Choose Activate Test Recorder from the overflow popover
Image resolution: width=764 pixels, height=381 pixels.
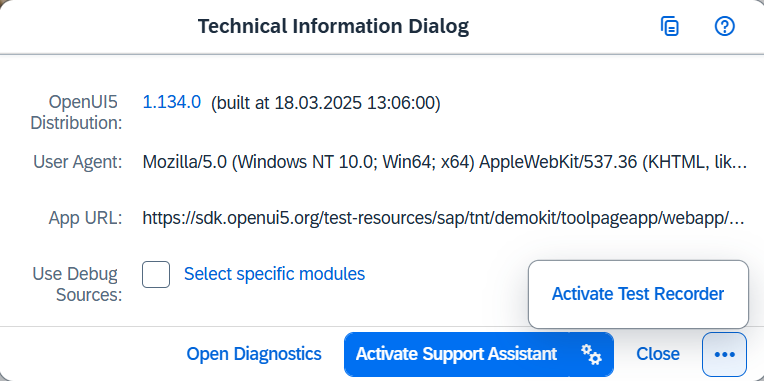(x=638, y=294)
